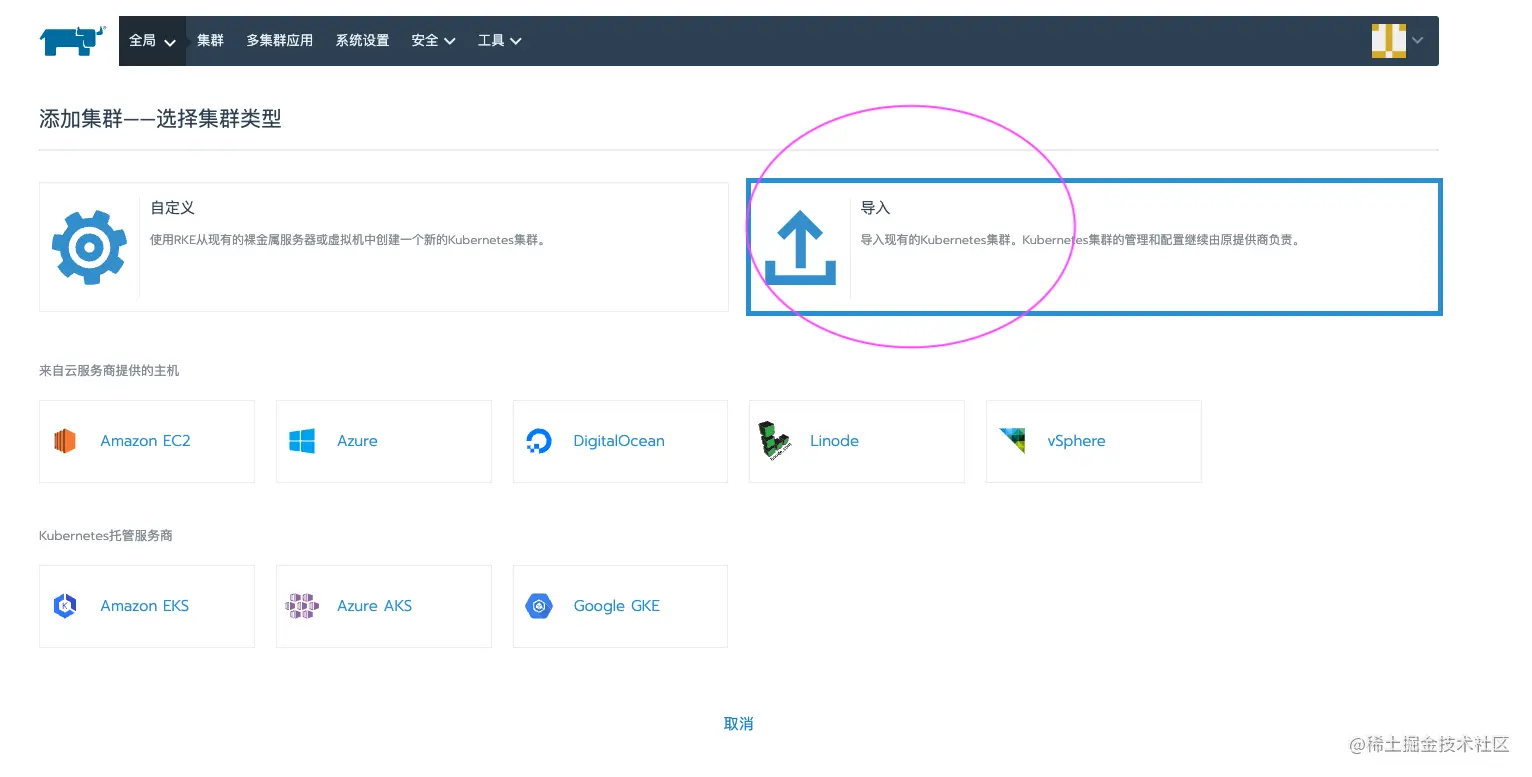Click the import upload arrow icon
Screen dimensions: 1532x777
pos(800,247)
